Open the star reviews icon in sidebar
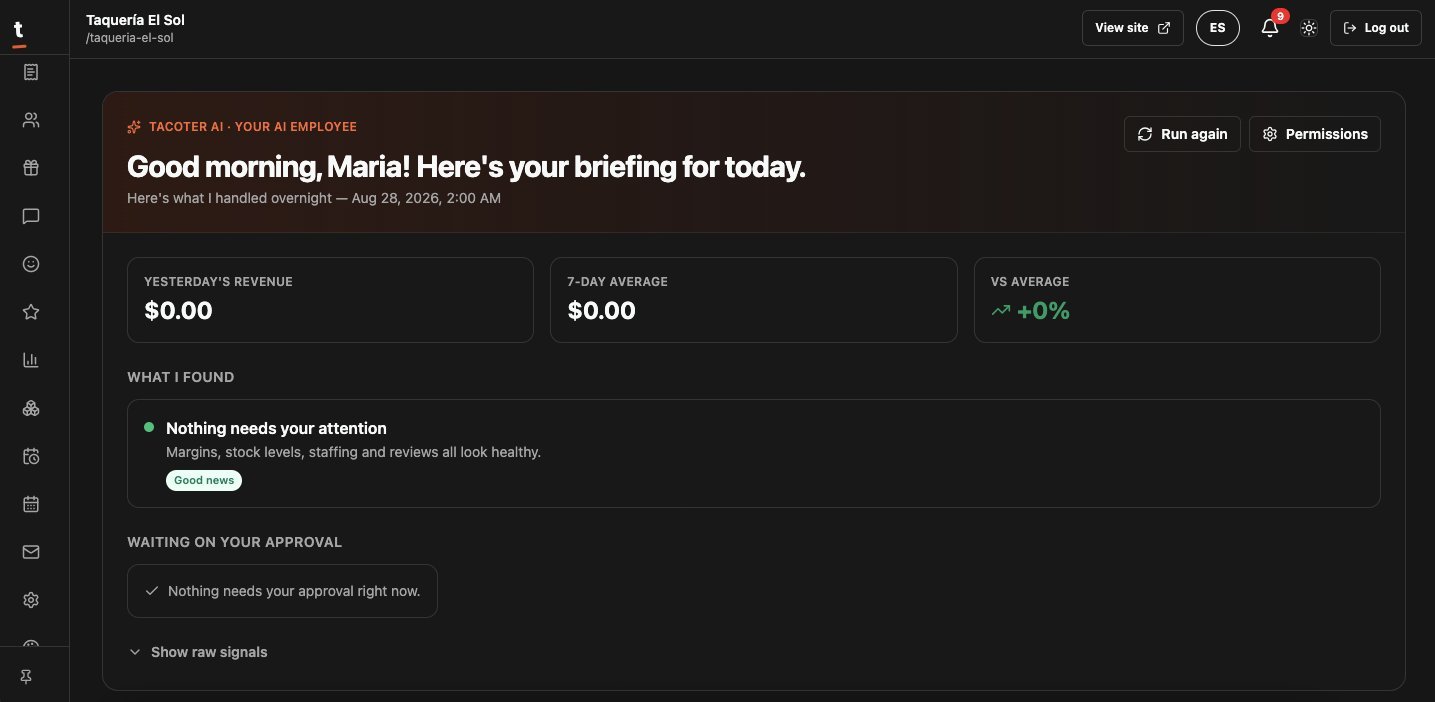 (x=31, y=312)
